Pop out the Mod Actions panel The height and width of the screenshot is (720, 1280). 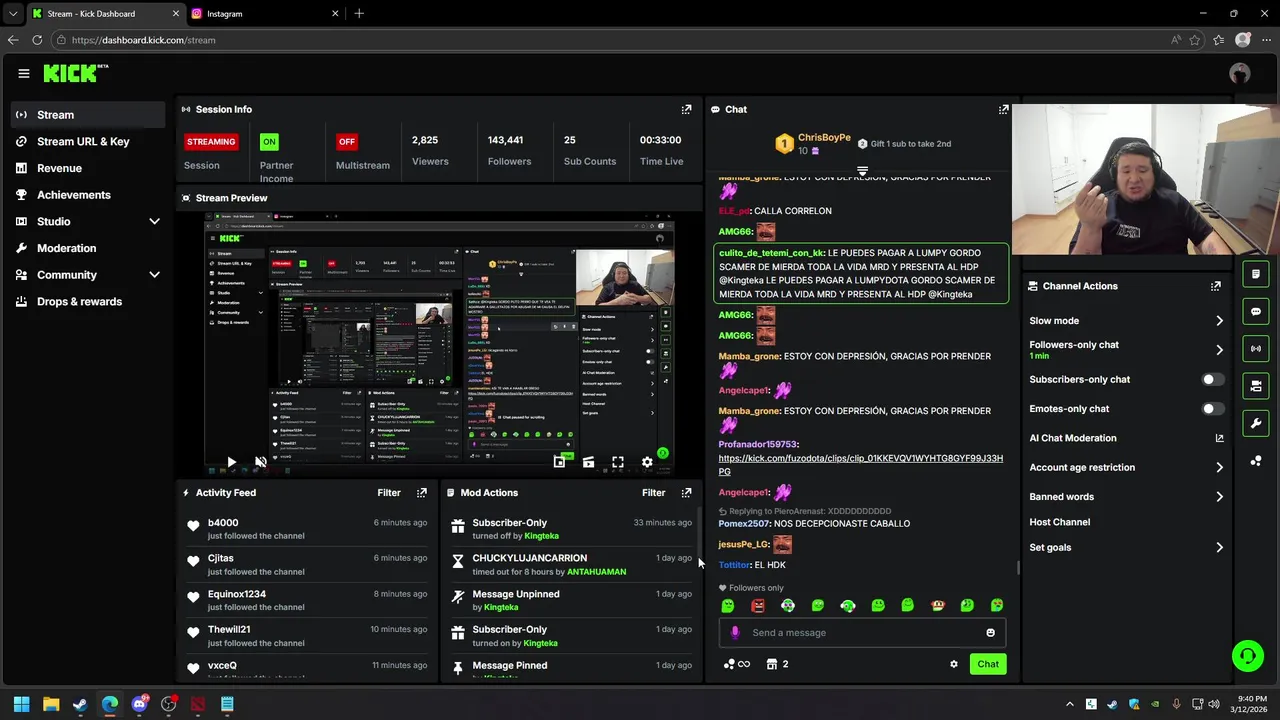(x=686, y=493)
